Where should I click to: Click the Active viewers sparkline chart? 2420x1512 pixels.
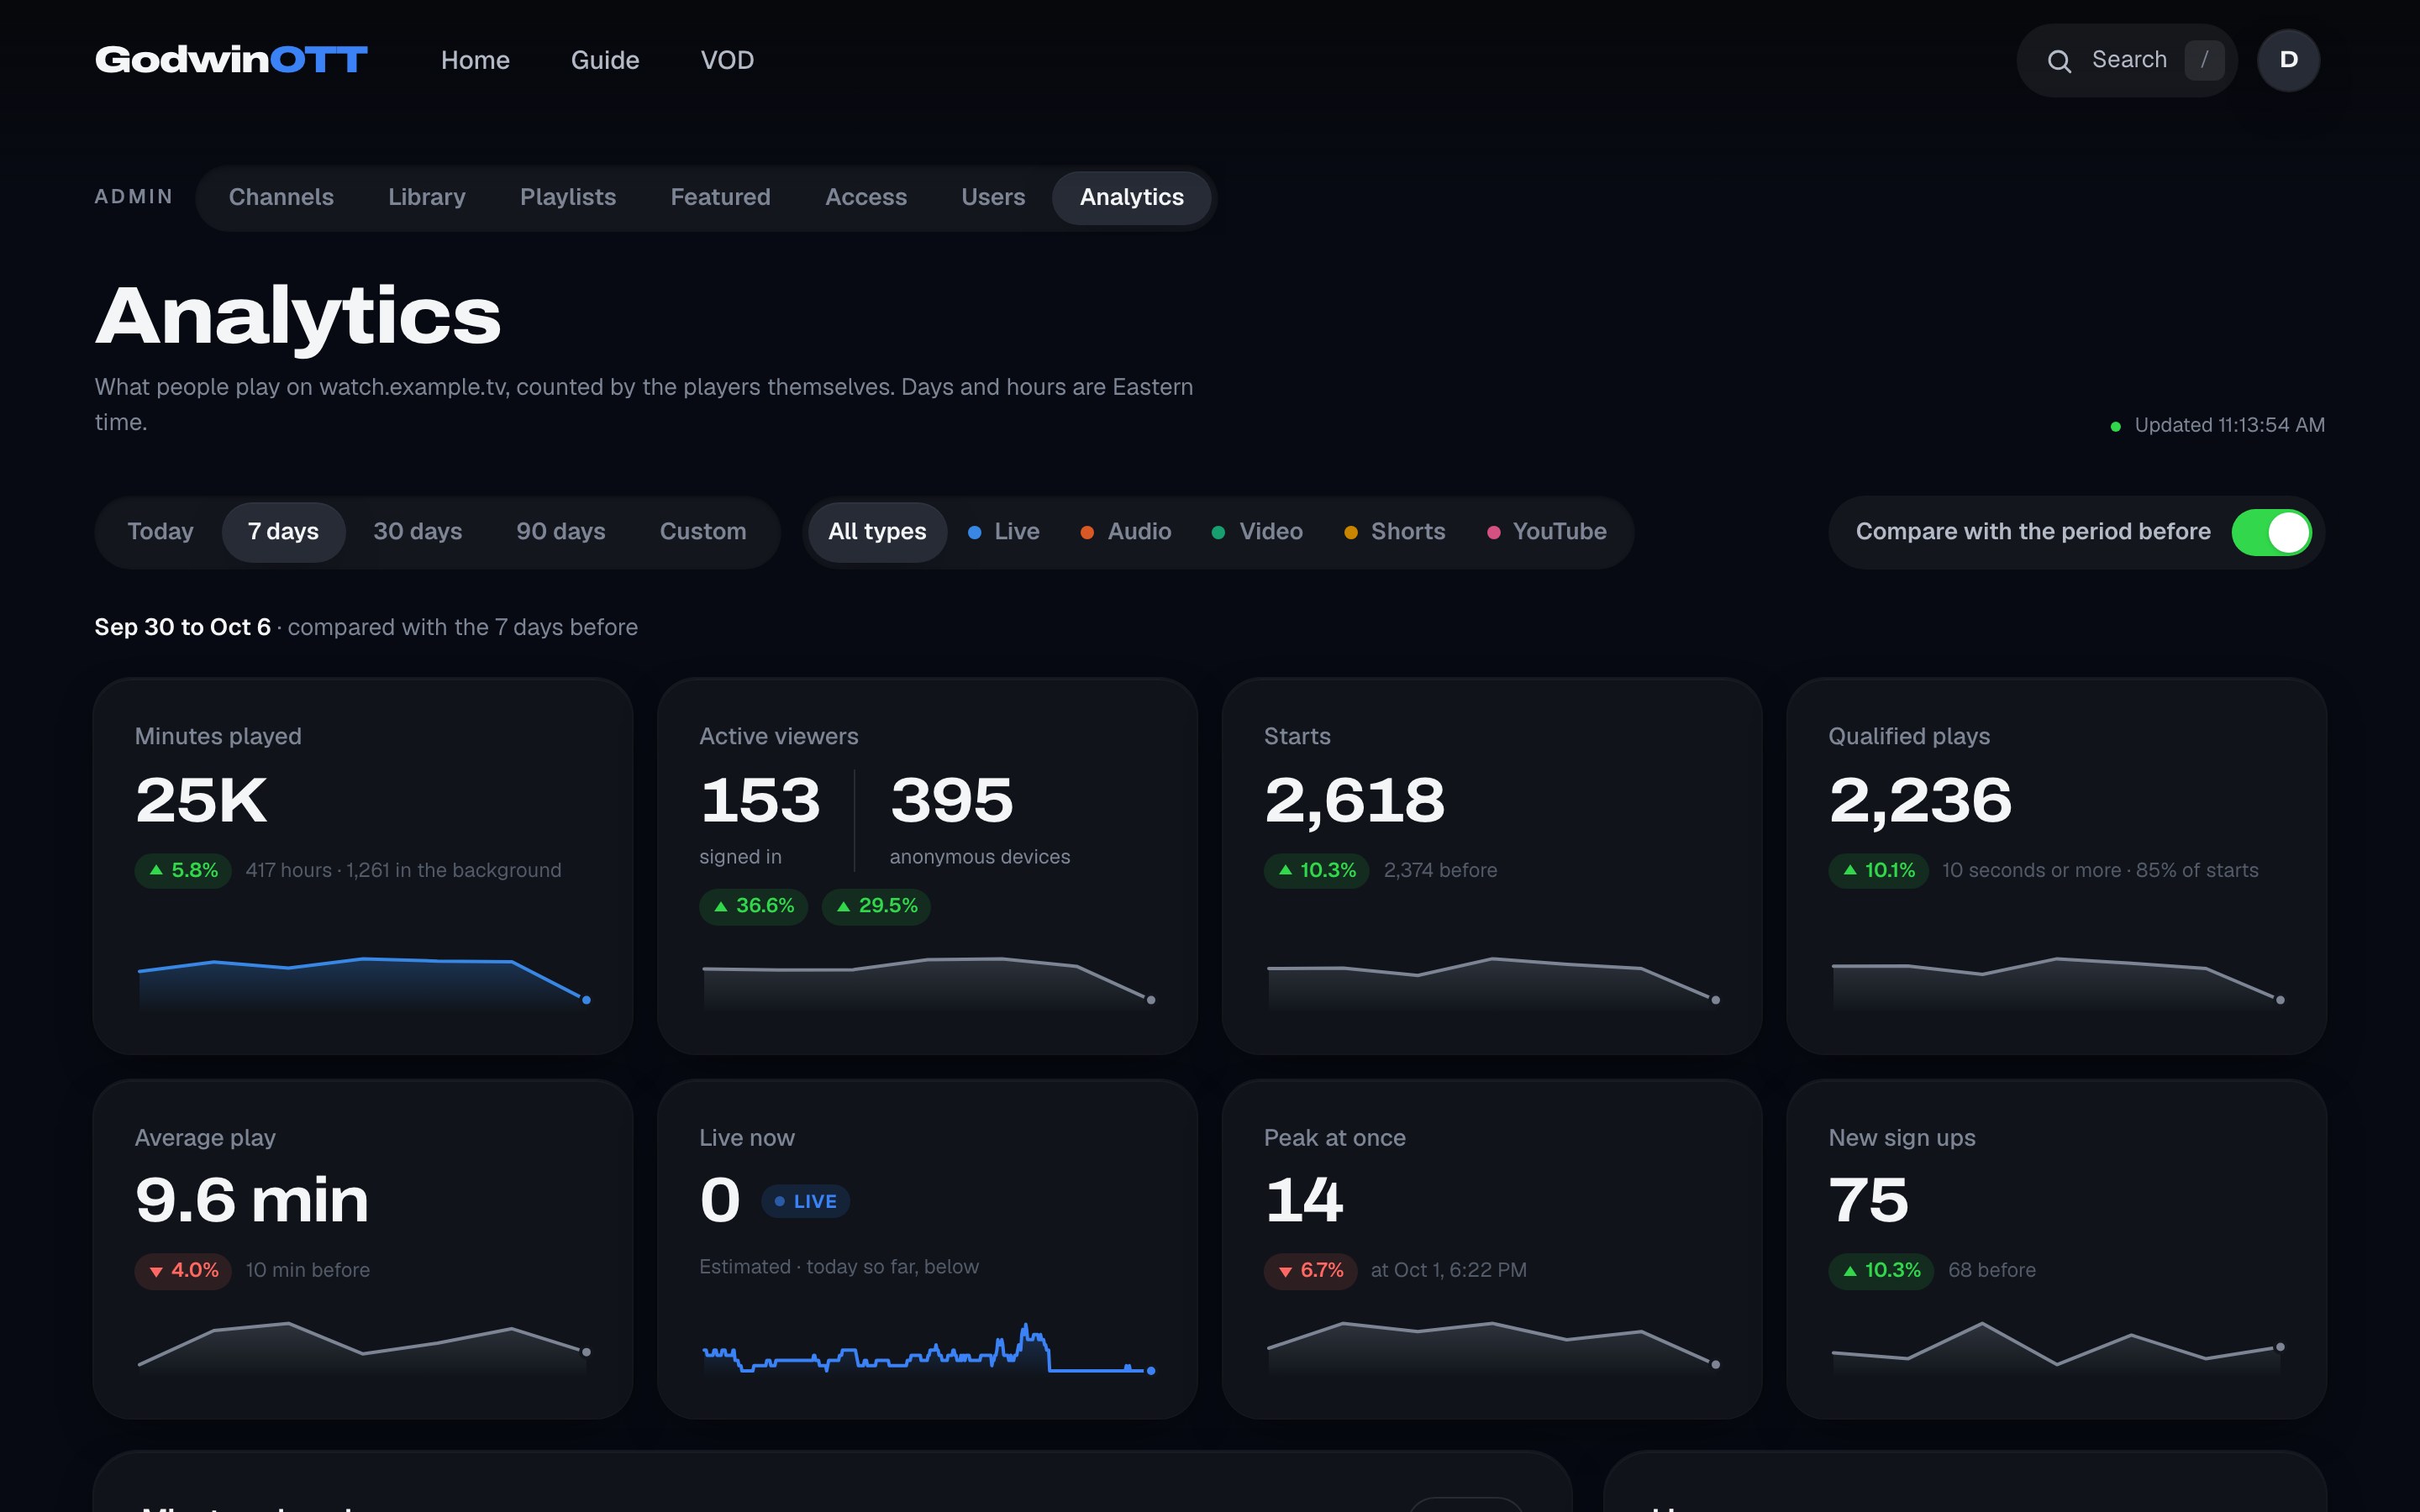click(x=928, y=982)
